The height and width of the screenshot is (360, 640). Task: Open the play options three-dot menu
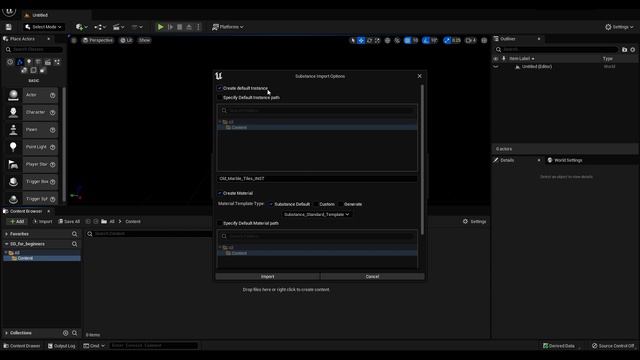click(198, 27)
